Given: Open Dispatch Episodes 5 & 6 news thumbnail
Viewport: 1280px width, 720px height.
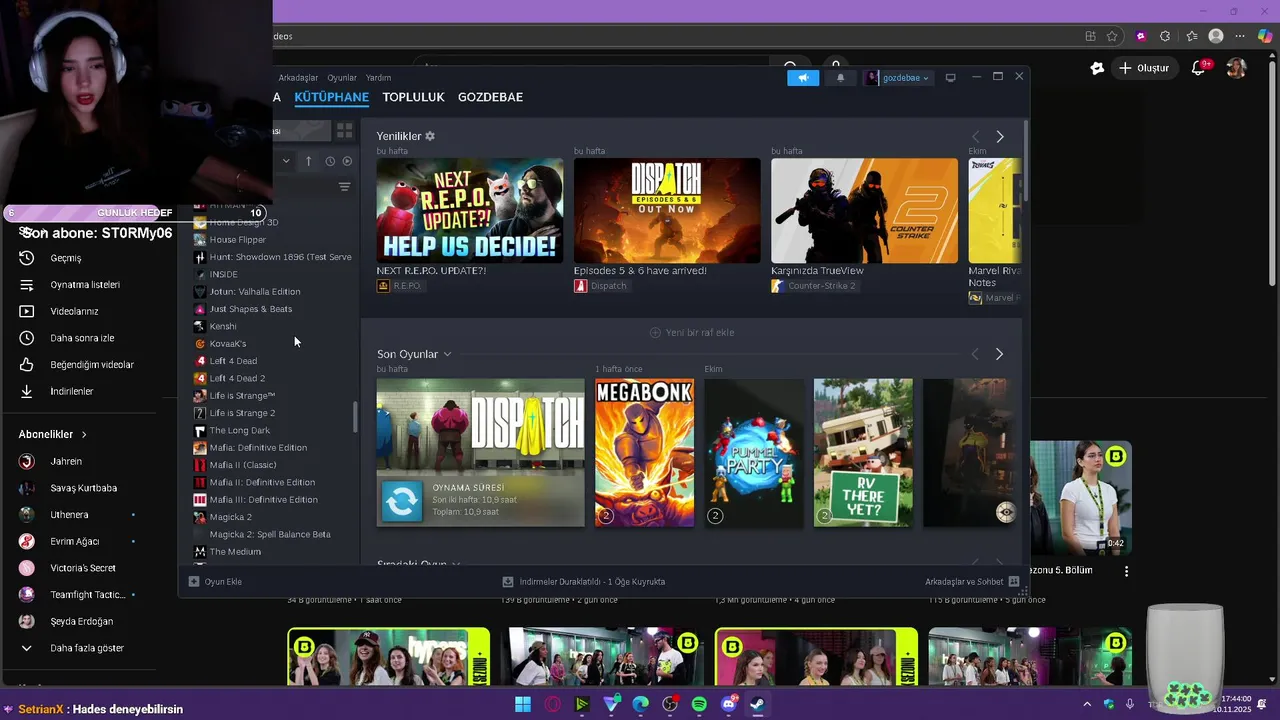Looking at the screenshot, I should tap(667, 211).
